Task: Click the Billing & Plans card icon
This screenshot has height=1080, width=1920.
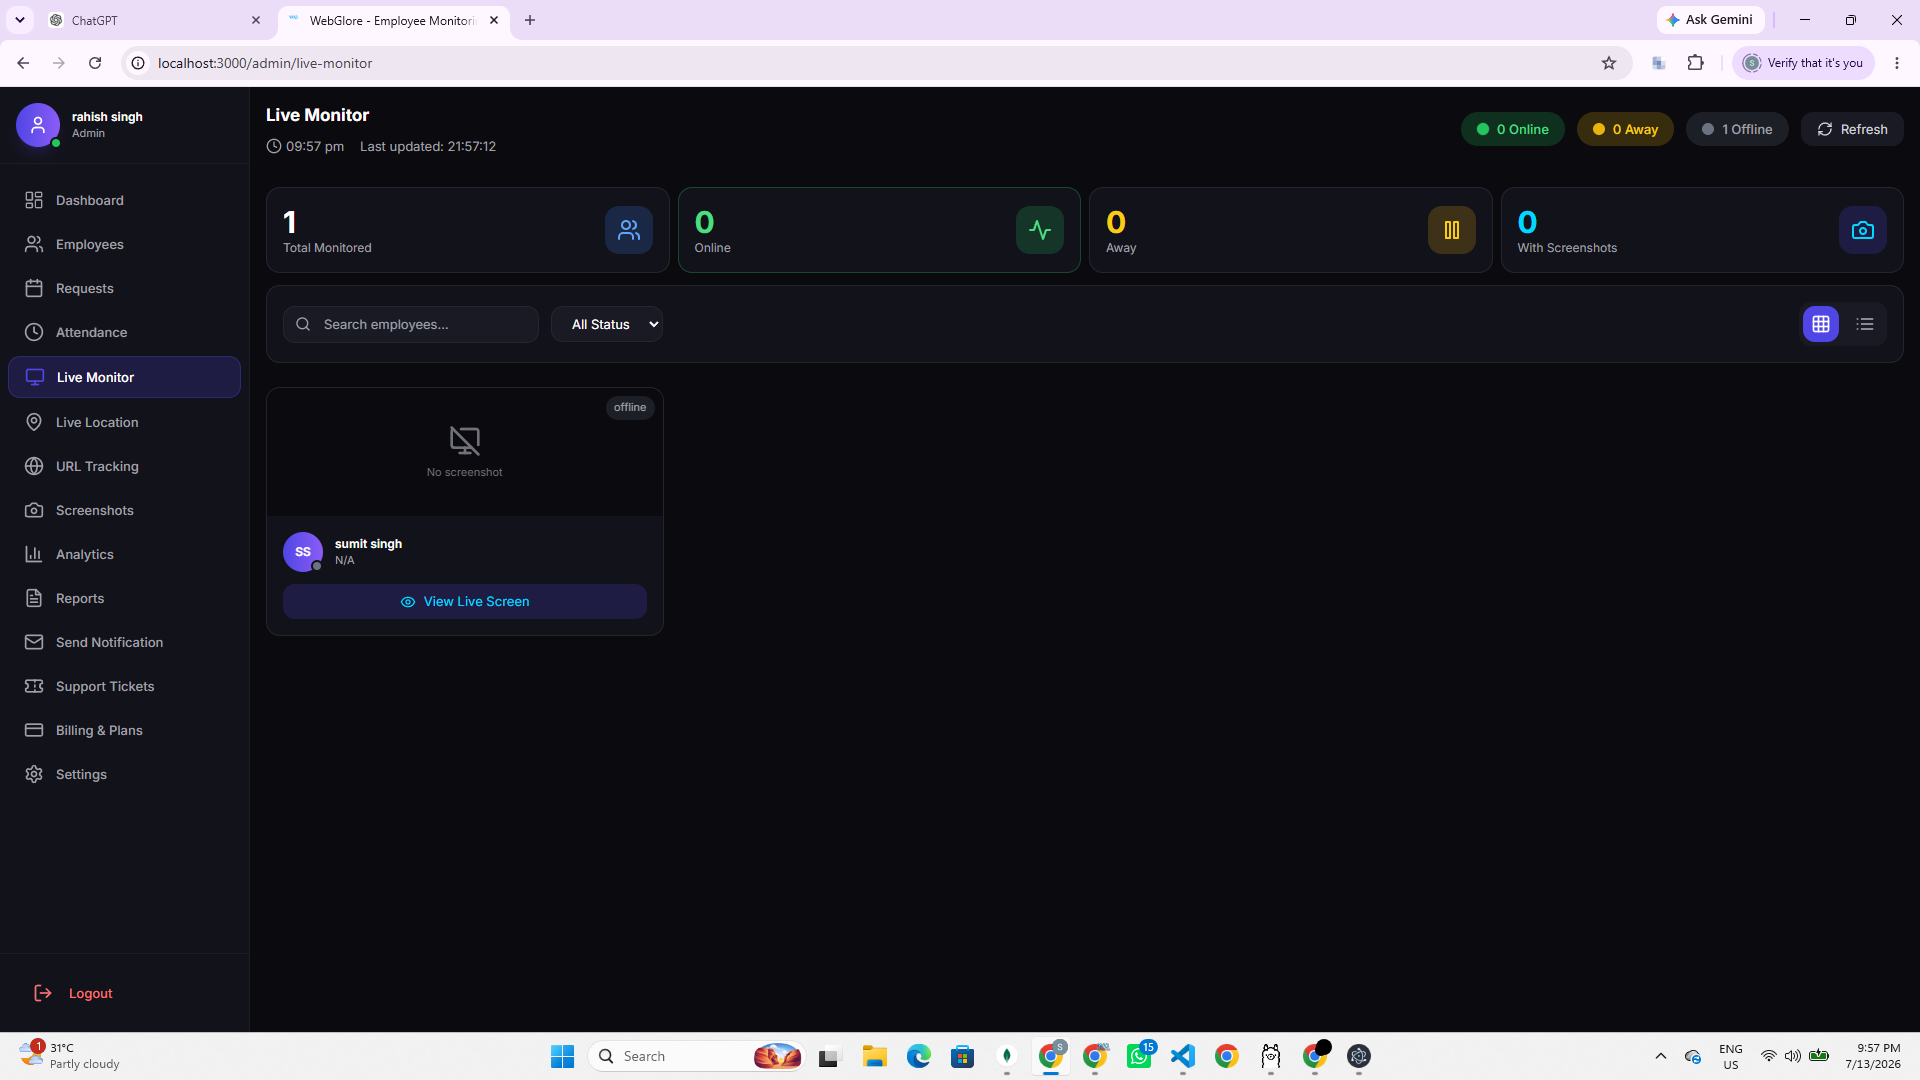Action: [x=34, y=730]
